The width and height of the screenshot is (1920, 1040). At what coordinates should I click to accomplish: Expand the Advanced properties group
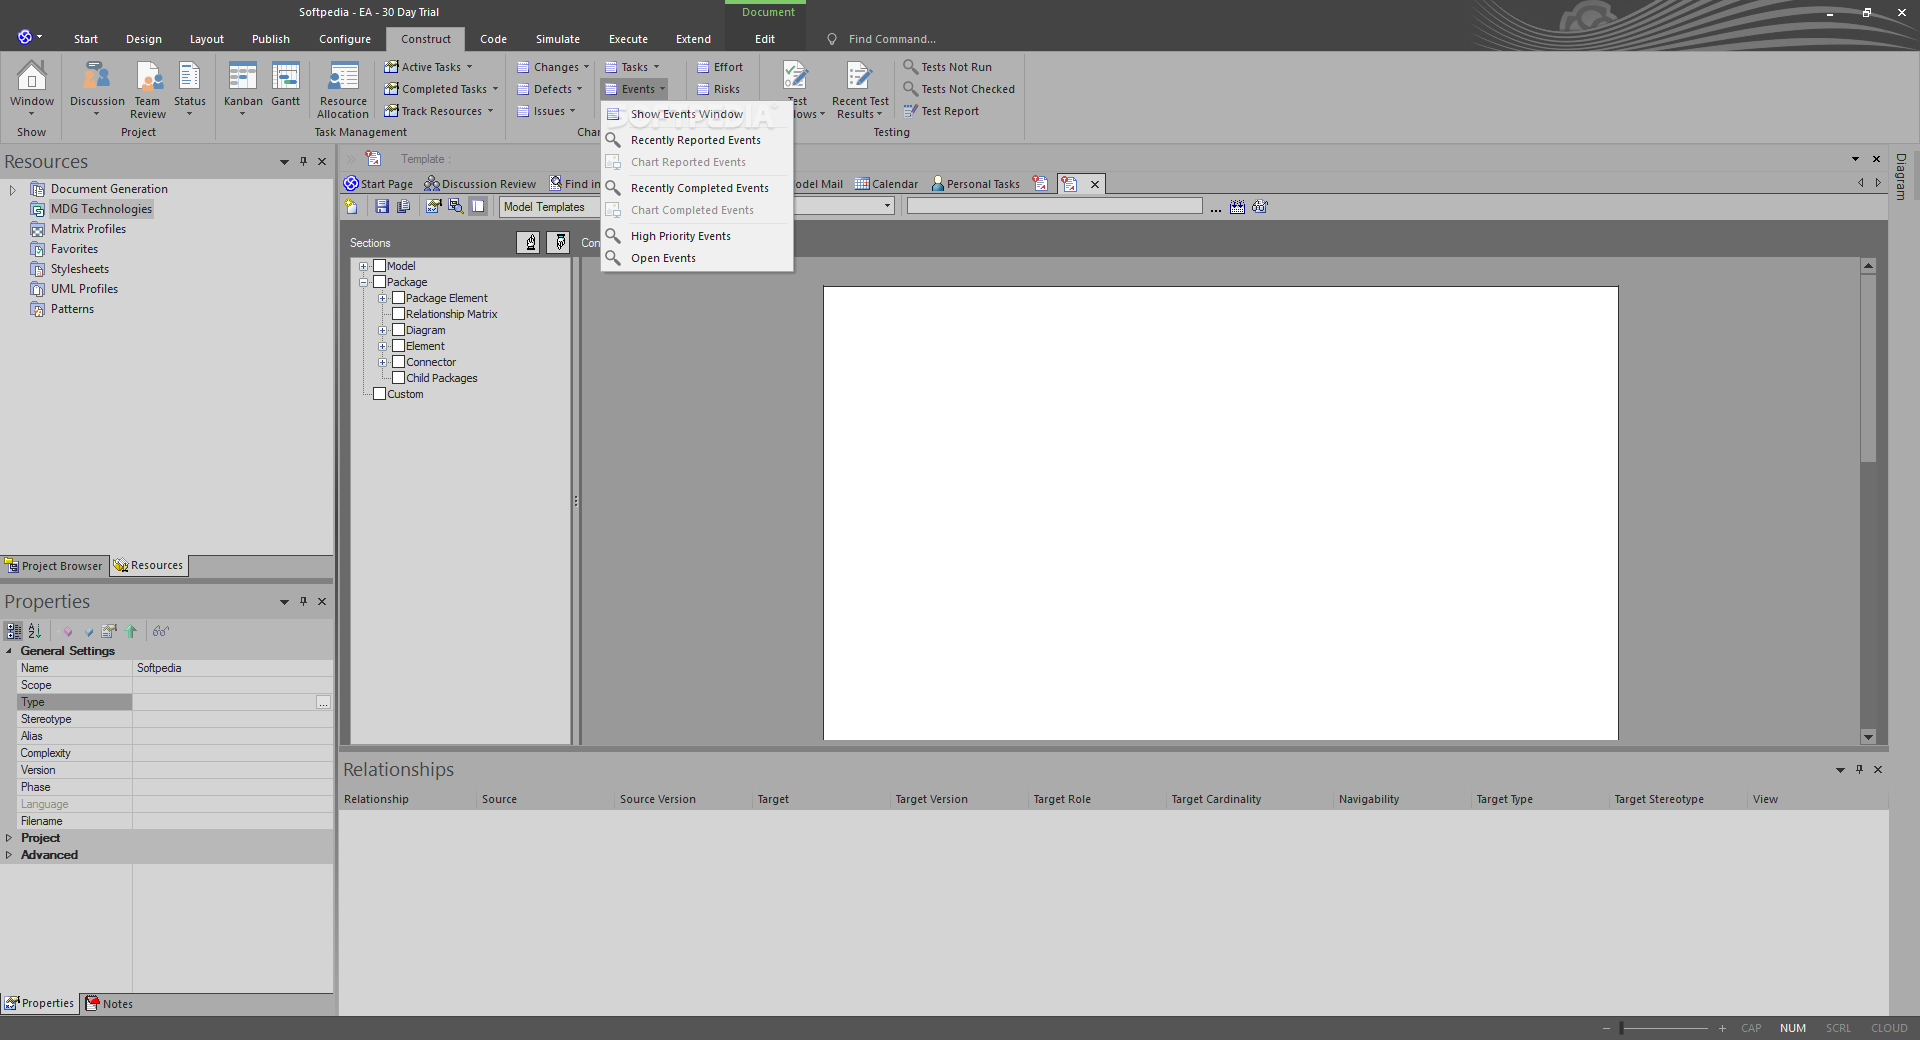click(9, 855)
